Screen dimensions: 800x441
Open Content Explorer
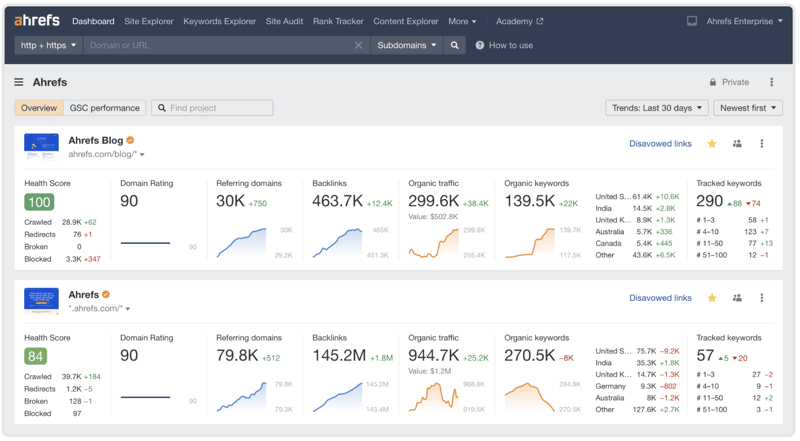click(x=406, y=21)
